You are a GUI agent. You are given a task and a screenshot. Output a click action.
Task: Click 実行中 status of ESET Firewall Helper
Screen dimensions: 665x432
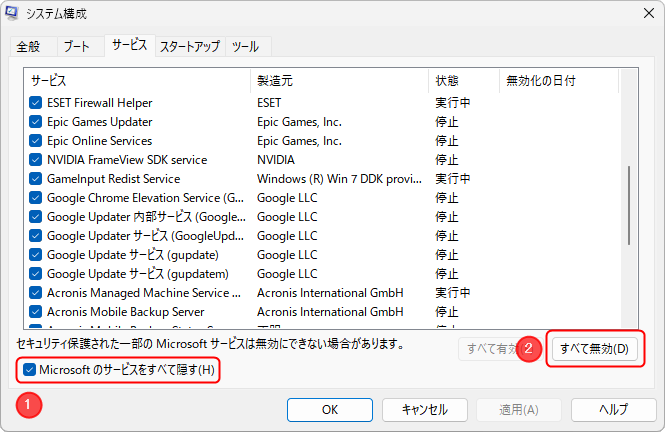453,103
